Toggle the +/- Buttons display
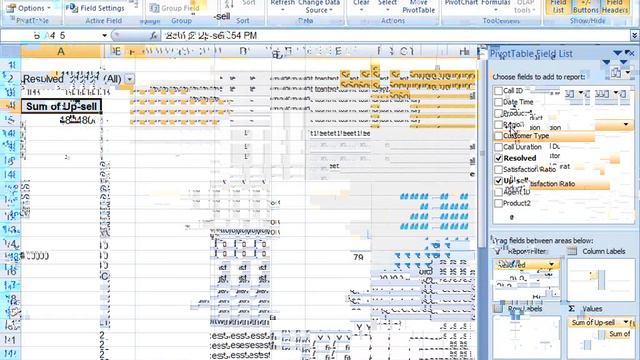The height and width of the screenshot is (360, 640). pyautogui.click(x=585, y=7)
